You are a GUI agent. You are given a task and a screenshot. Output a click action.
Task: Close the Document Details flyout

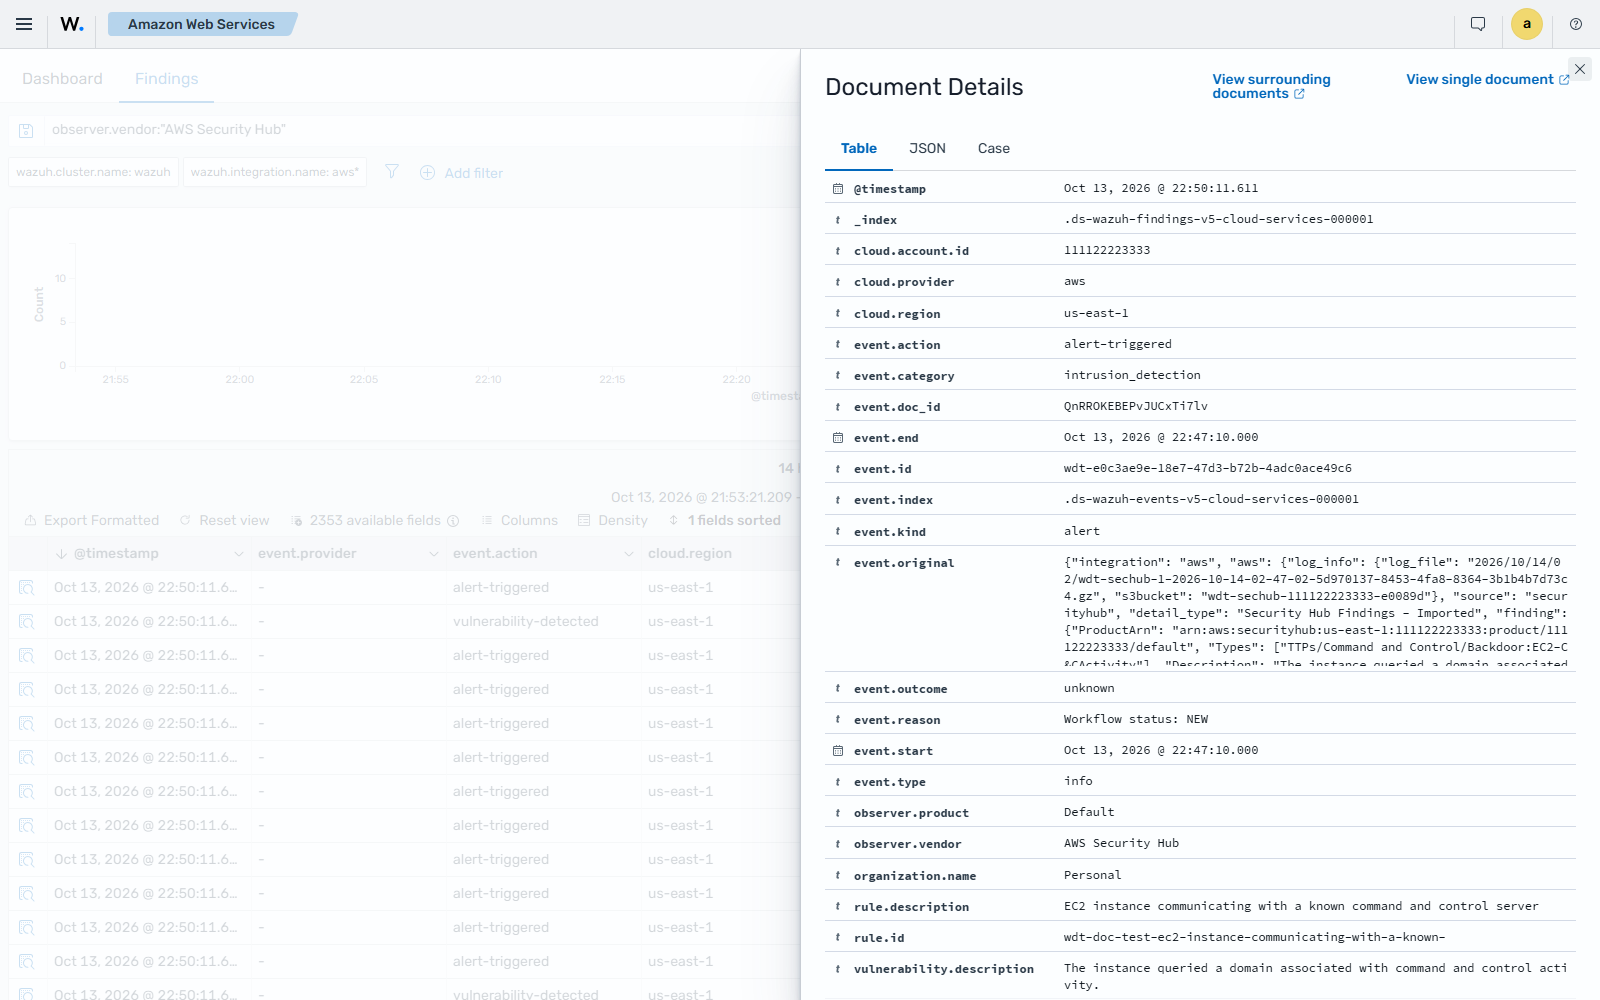pyautogui.click(x=1580, y=69)
